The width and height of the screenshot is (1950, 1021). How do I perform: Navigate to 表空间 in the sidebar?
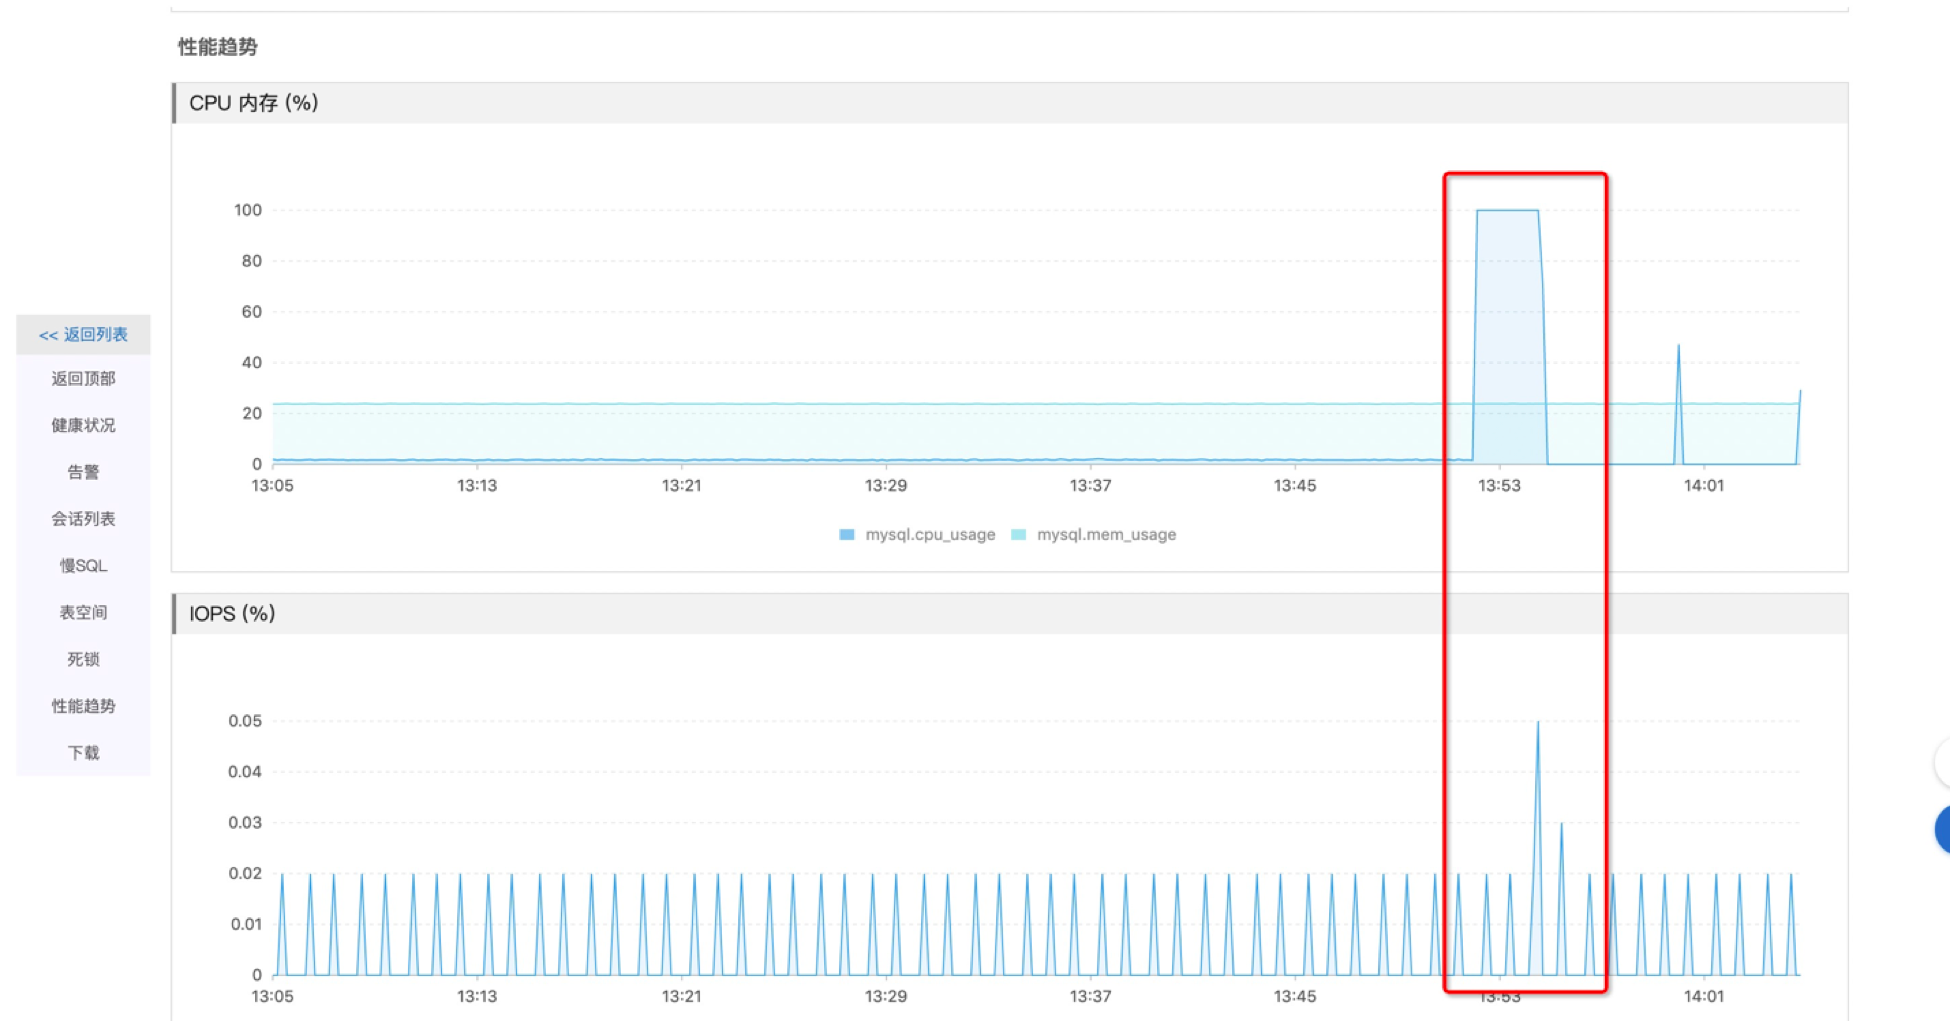point(83,612)
